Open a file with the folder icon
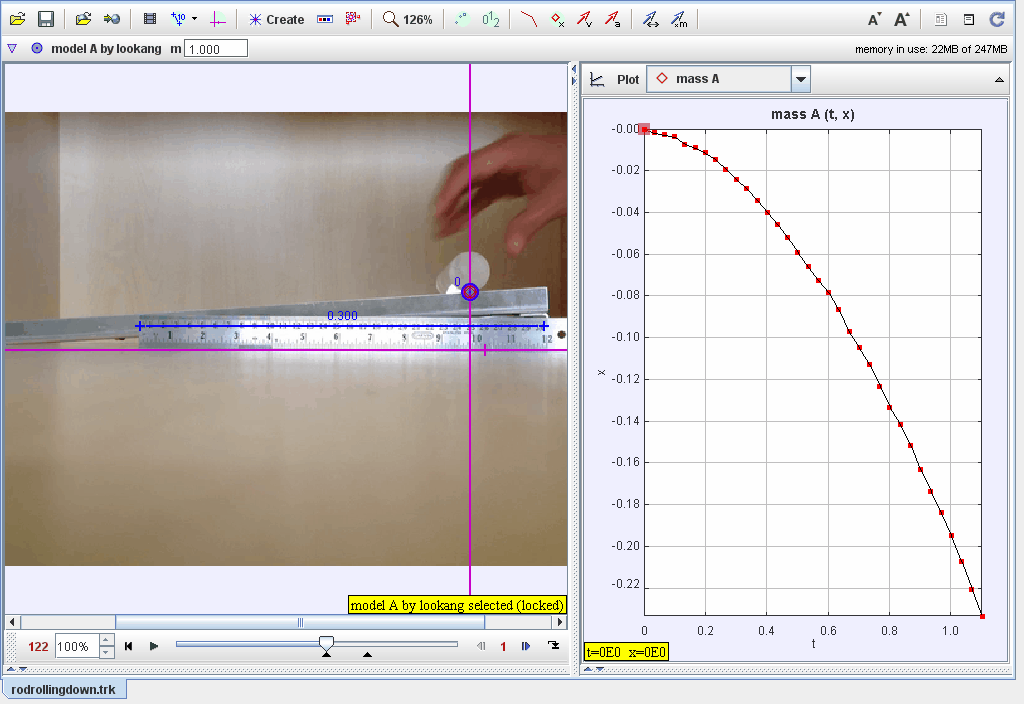This screenshot has height=704, width=1024. coord(18,20)
